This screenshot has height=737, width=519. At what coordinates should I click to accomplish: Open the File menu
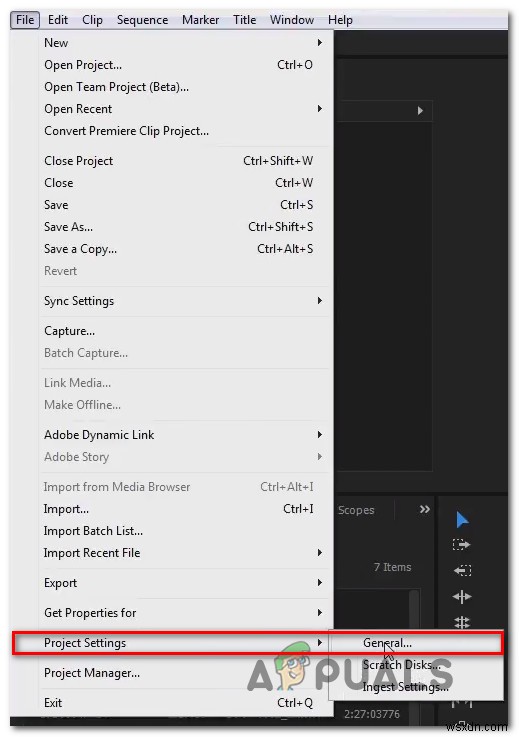click(x=25, y=20)
